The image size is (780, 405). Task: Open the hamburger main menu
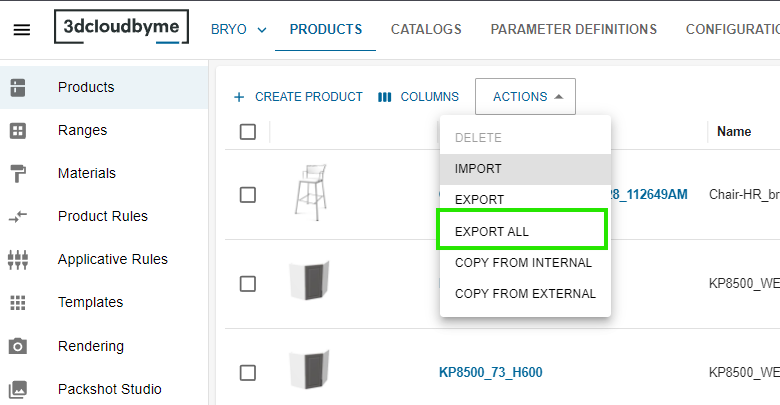point(21,30)
